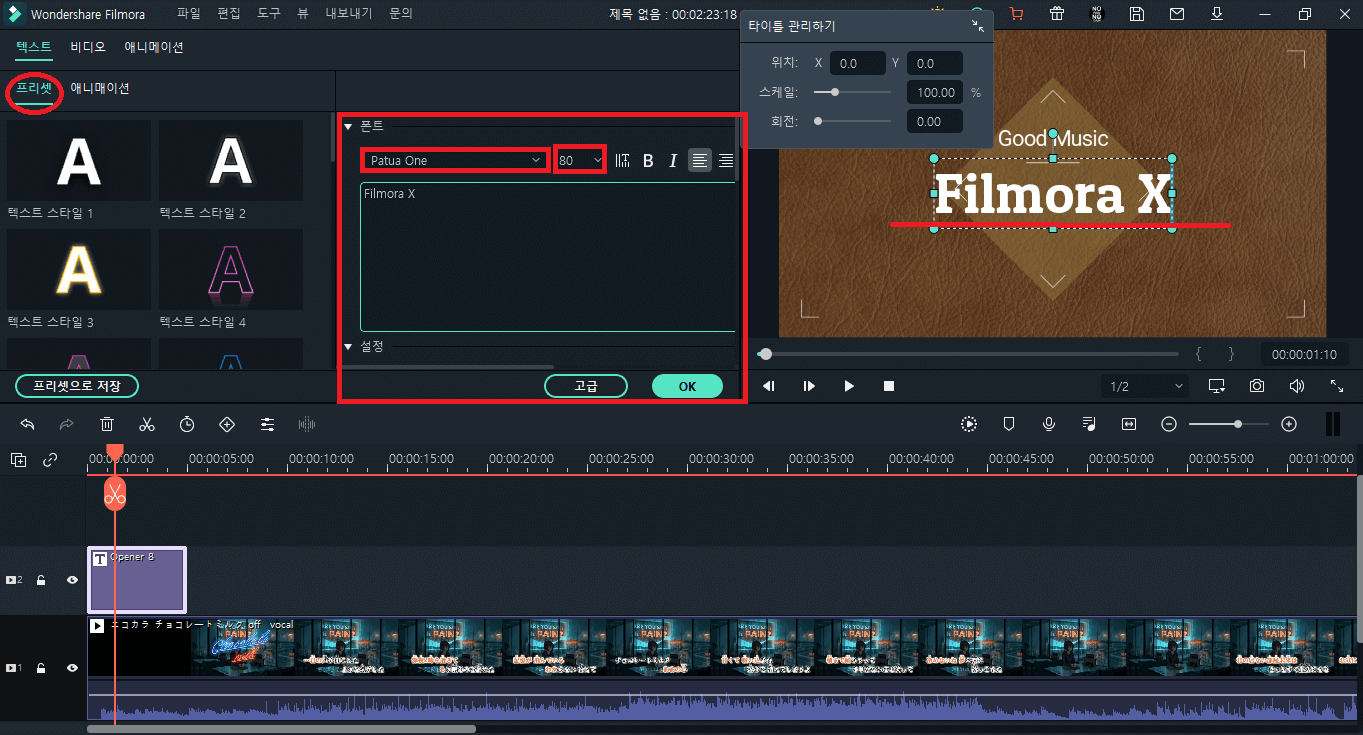The width and height of the screenshot is (1363, 735).
Task: Click zoom to fit timeline icon
Action: point(1129,424)
